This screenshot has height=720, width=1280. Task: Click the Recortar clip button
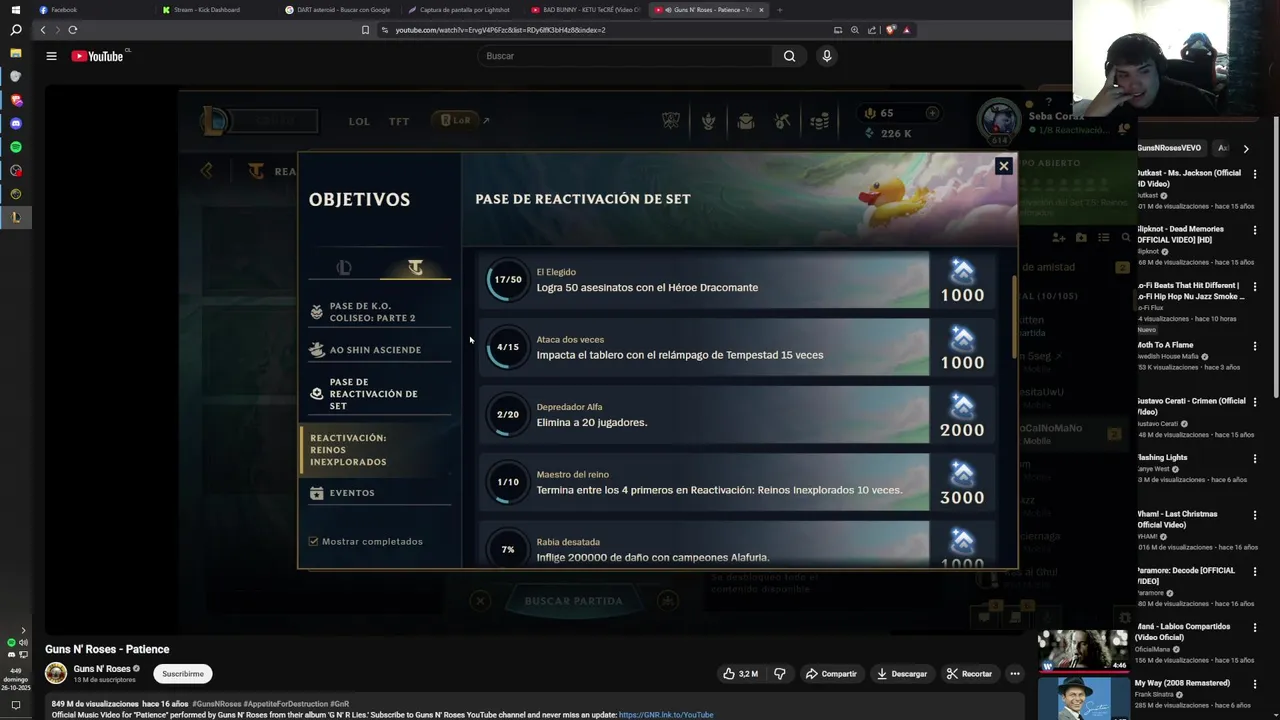pyautogui.click(x=969, y=674)
